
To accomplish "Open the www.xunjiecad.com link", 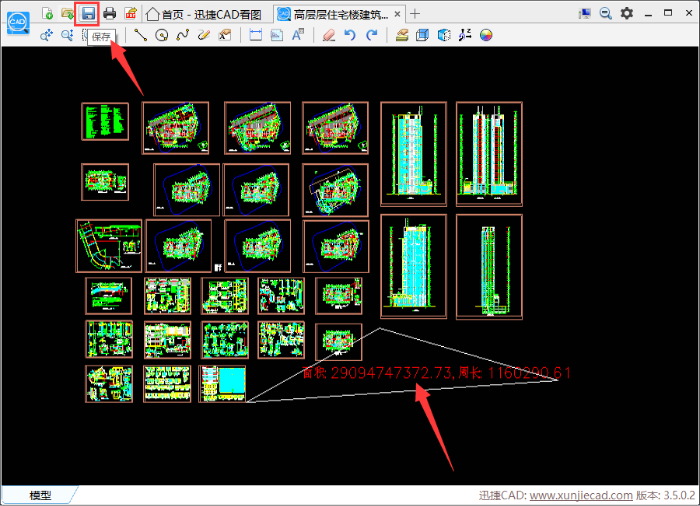I will click(580, 495).
